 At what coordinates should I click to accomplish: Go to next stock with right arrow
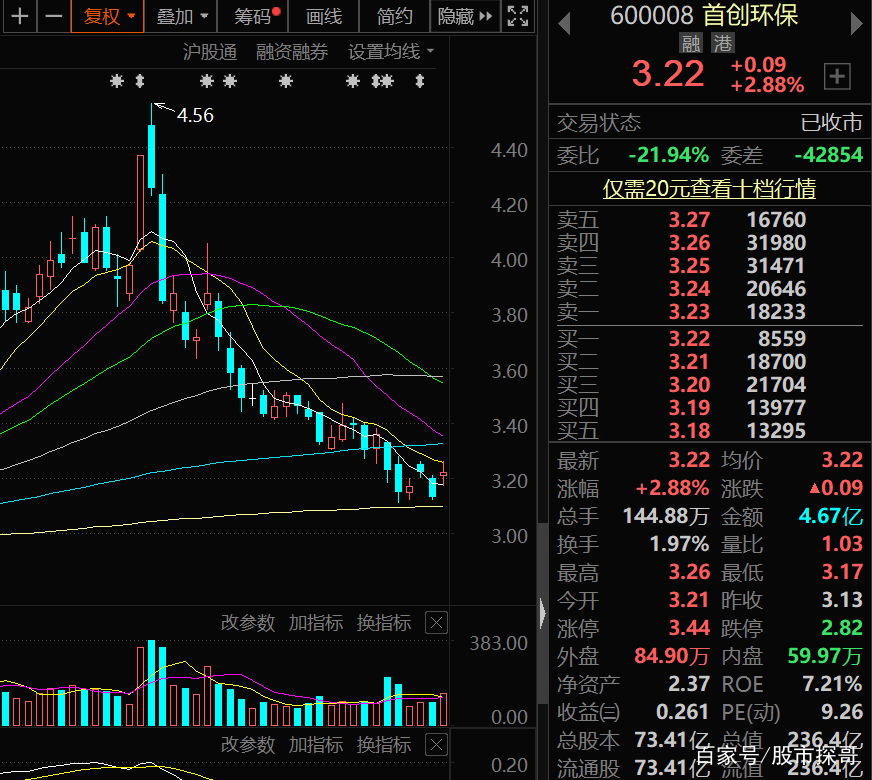pos(855,22)
